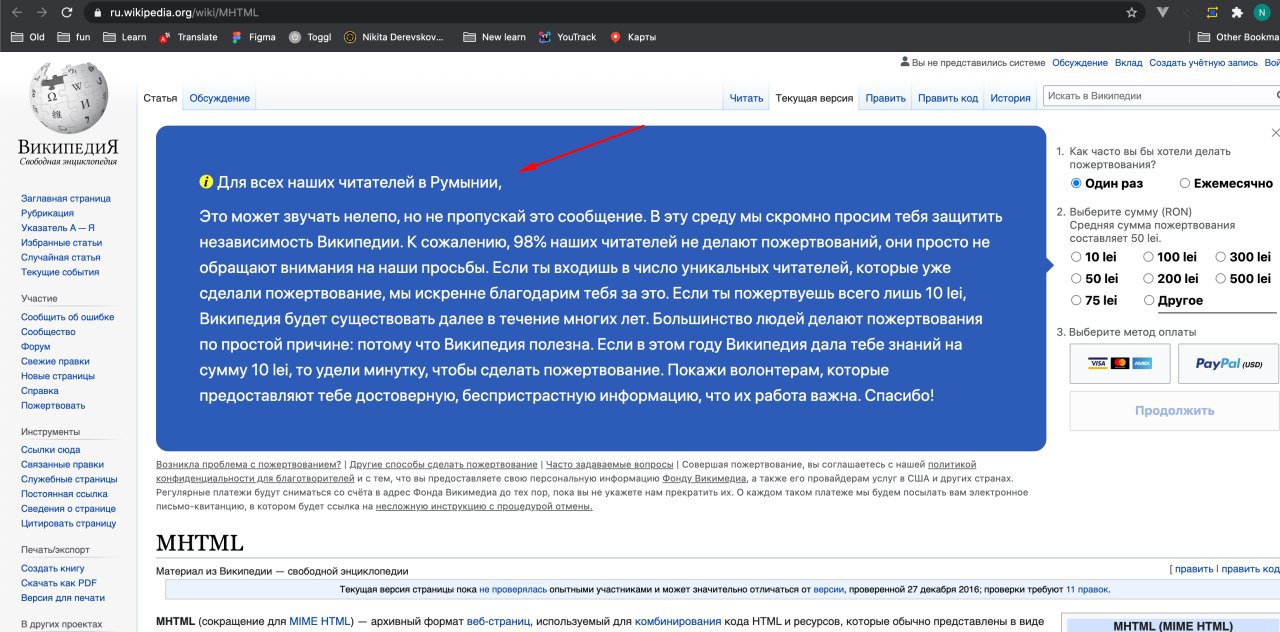Switch to the Обсуждение page tab
The height and width of the screenshot is (632, 1280).
tap(219, 98)
